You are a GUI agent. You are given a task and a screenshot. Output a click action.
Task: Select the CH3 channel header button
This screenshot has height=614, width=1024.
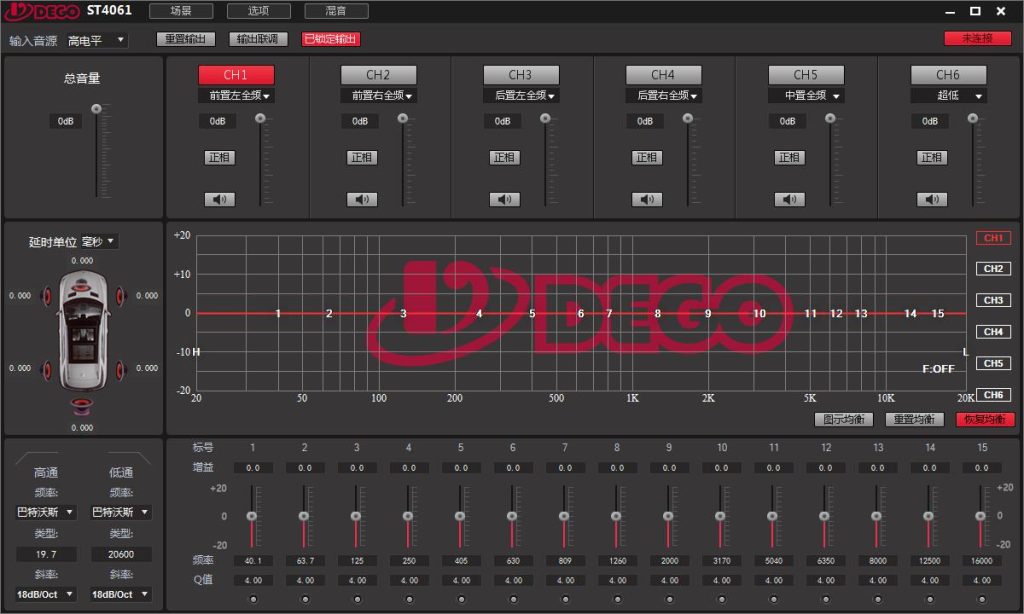[x=521, y=74]
